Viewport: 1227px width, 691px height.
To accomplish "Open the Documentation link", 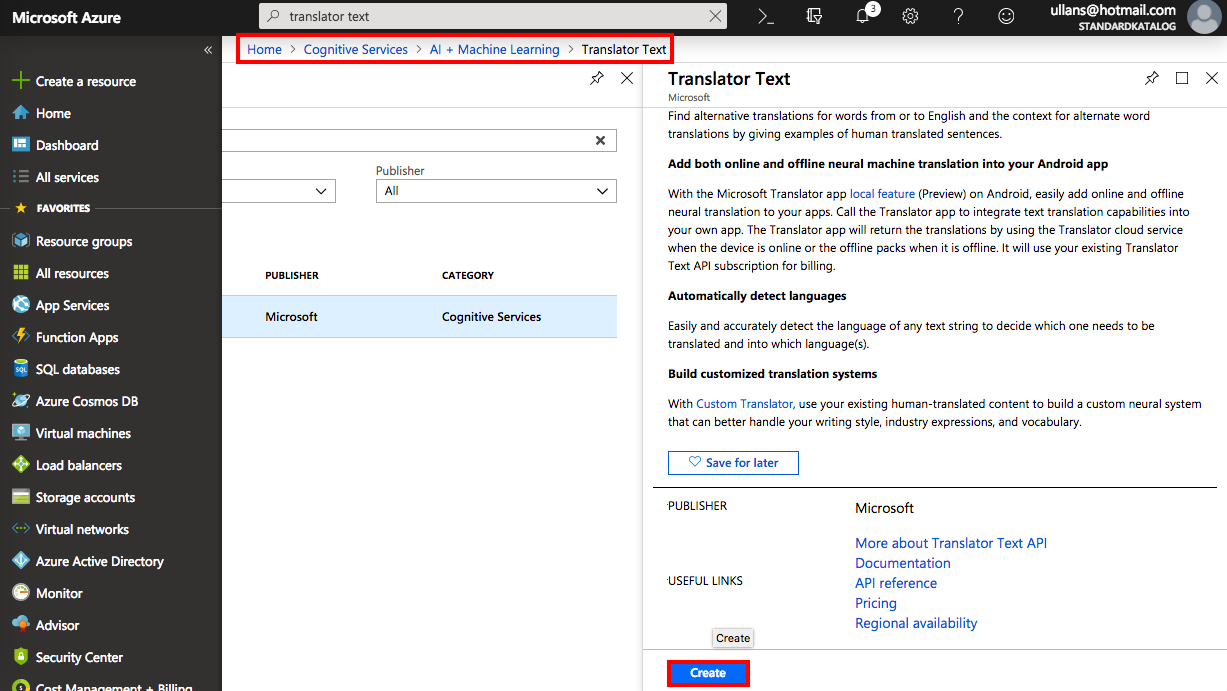I will point(903,563).
